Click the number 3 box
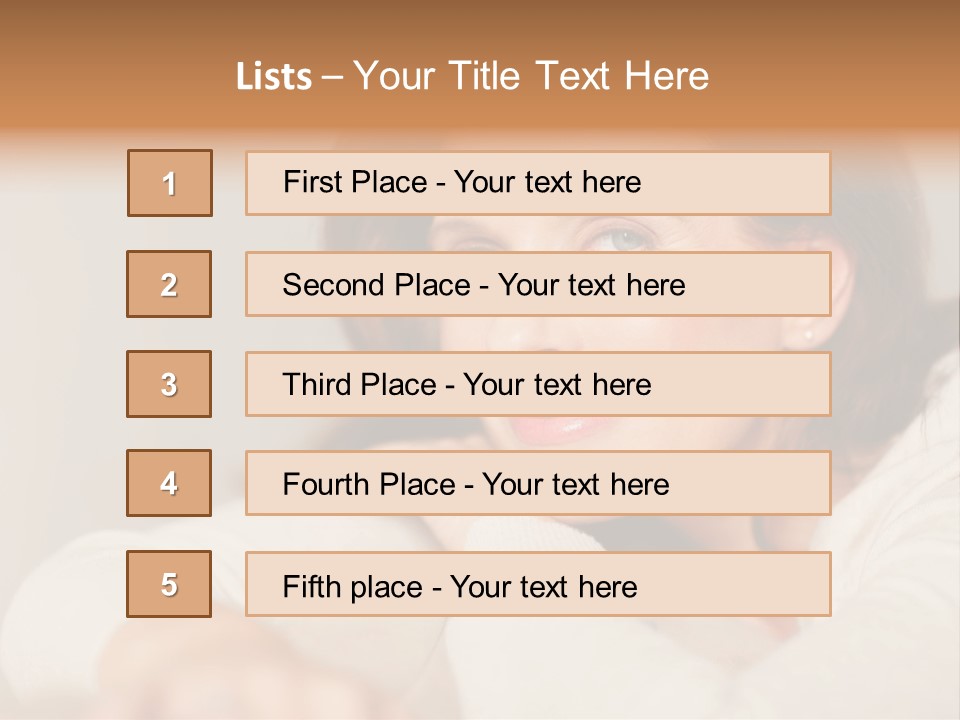960x720 pixels. pyautogui.click(x=169, y=384)
